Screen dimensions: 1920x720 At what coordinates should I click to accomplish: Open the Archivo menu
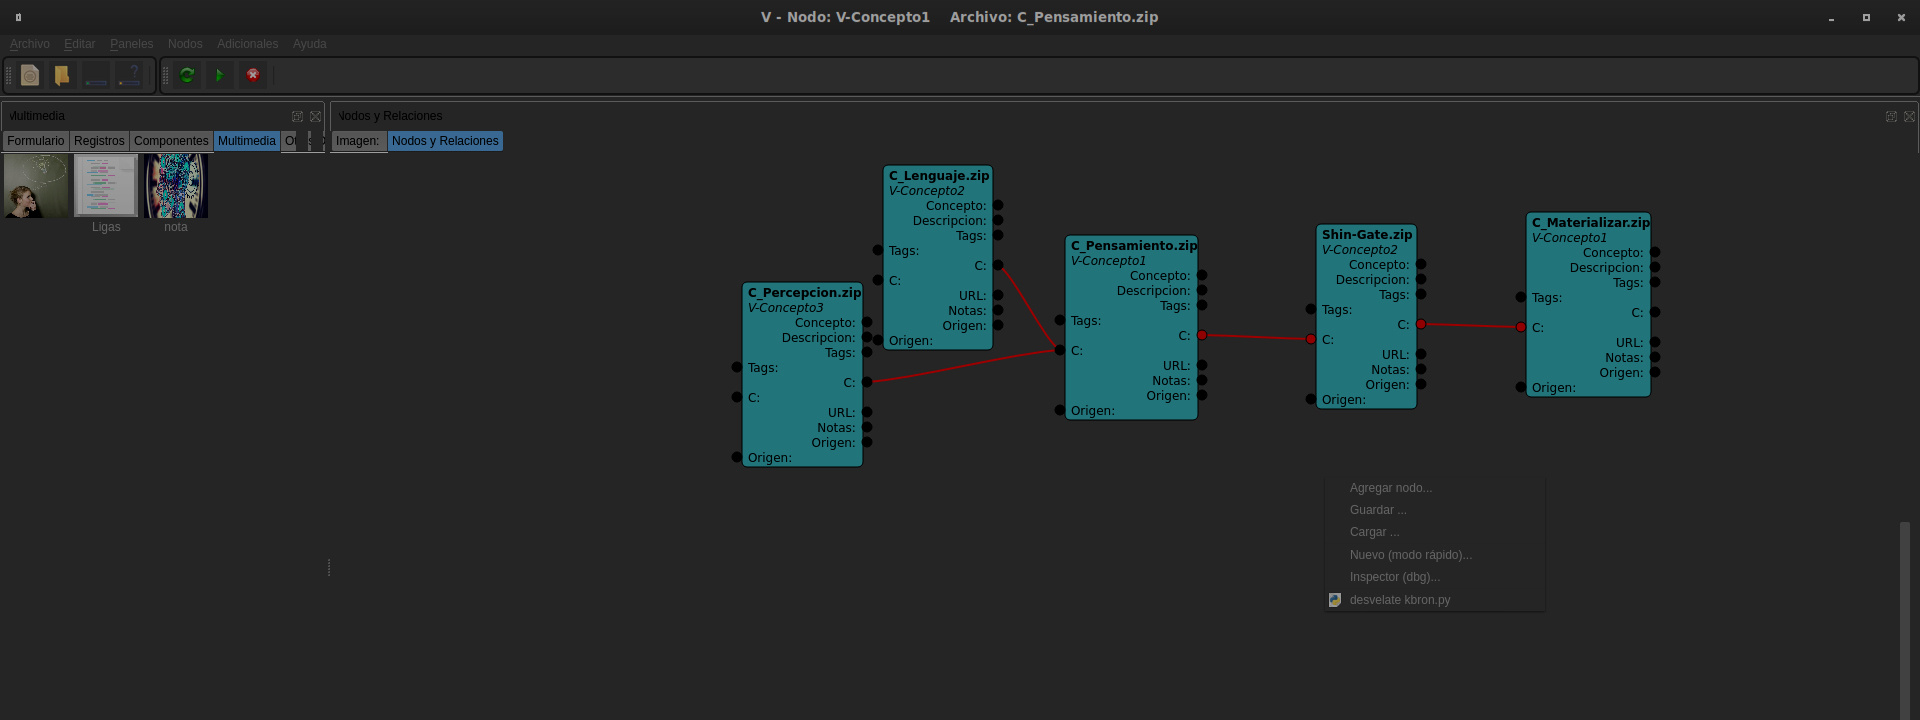pyautogui.click(x=30, y=44)
